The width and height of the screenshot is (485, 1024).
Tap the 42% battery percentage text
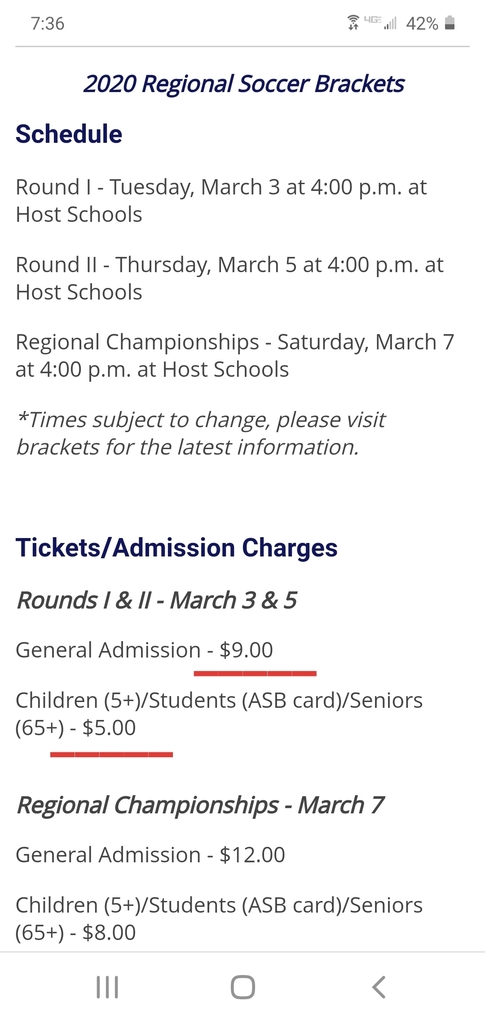click(422, 24)
